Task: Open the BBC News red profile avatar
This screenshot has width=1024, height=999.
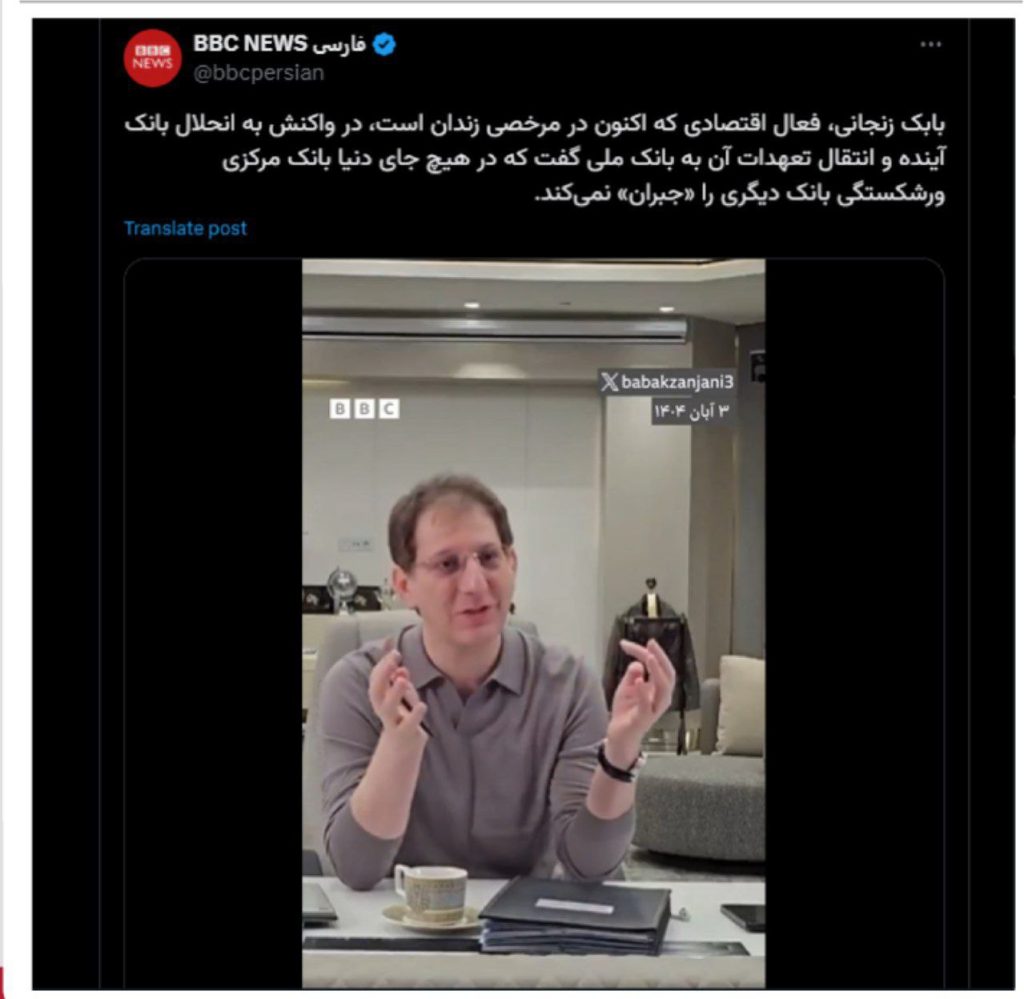Action: pyautogui.click(x=152, y=57)
